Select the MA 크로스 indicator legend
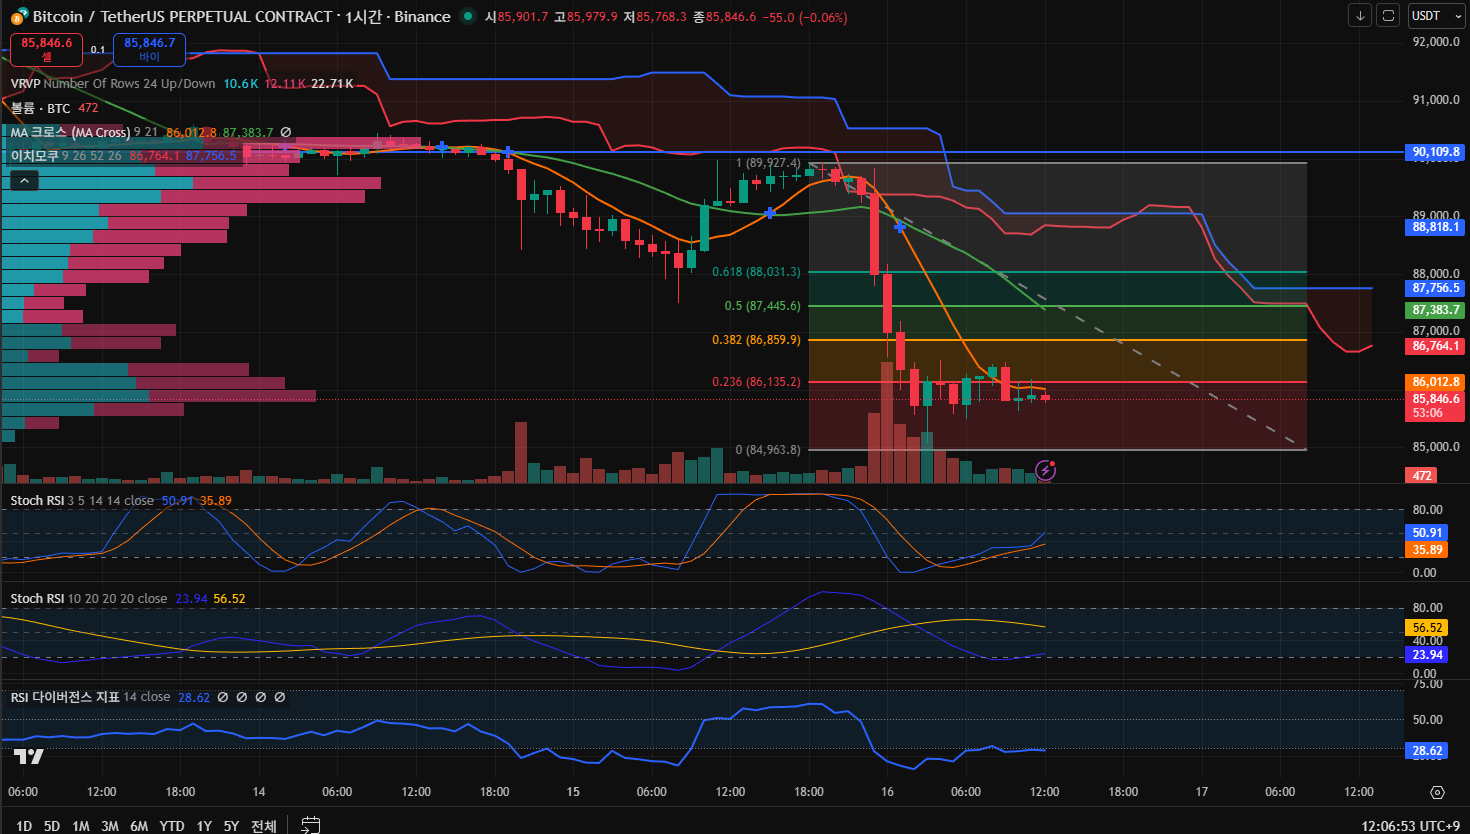 pyautogui.click(x=69, y=132)
